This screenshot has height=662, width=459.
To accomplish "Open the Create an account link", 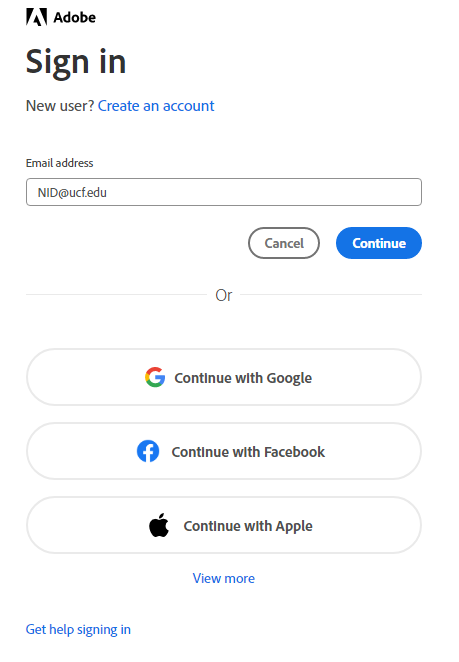I will coord(156,106).
